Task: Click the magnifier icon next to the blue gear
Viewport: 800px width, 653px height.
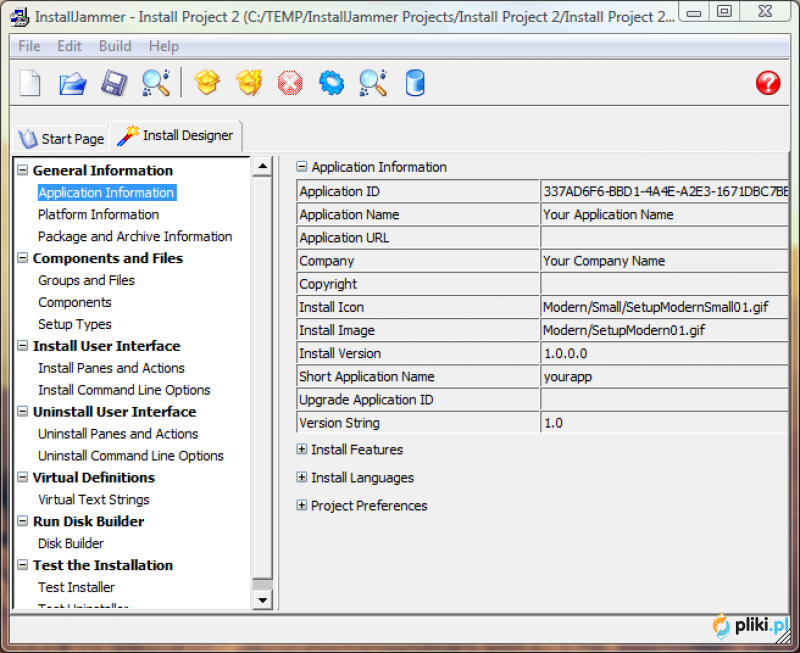Action: tap(373, 83)
